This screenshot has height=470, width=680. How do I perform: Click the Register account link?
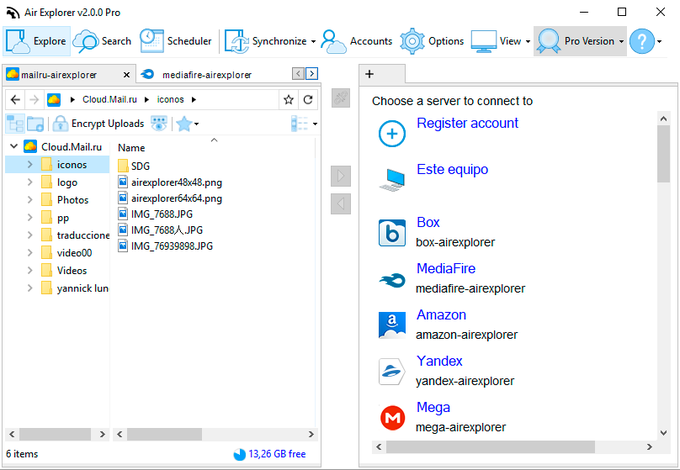pyautogui.click(x=467, y=123)
